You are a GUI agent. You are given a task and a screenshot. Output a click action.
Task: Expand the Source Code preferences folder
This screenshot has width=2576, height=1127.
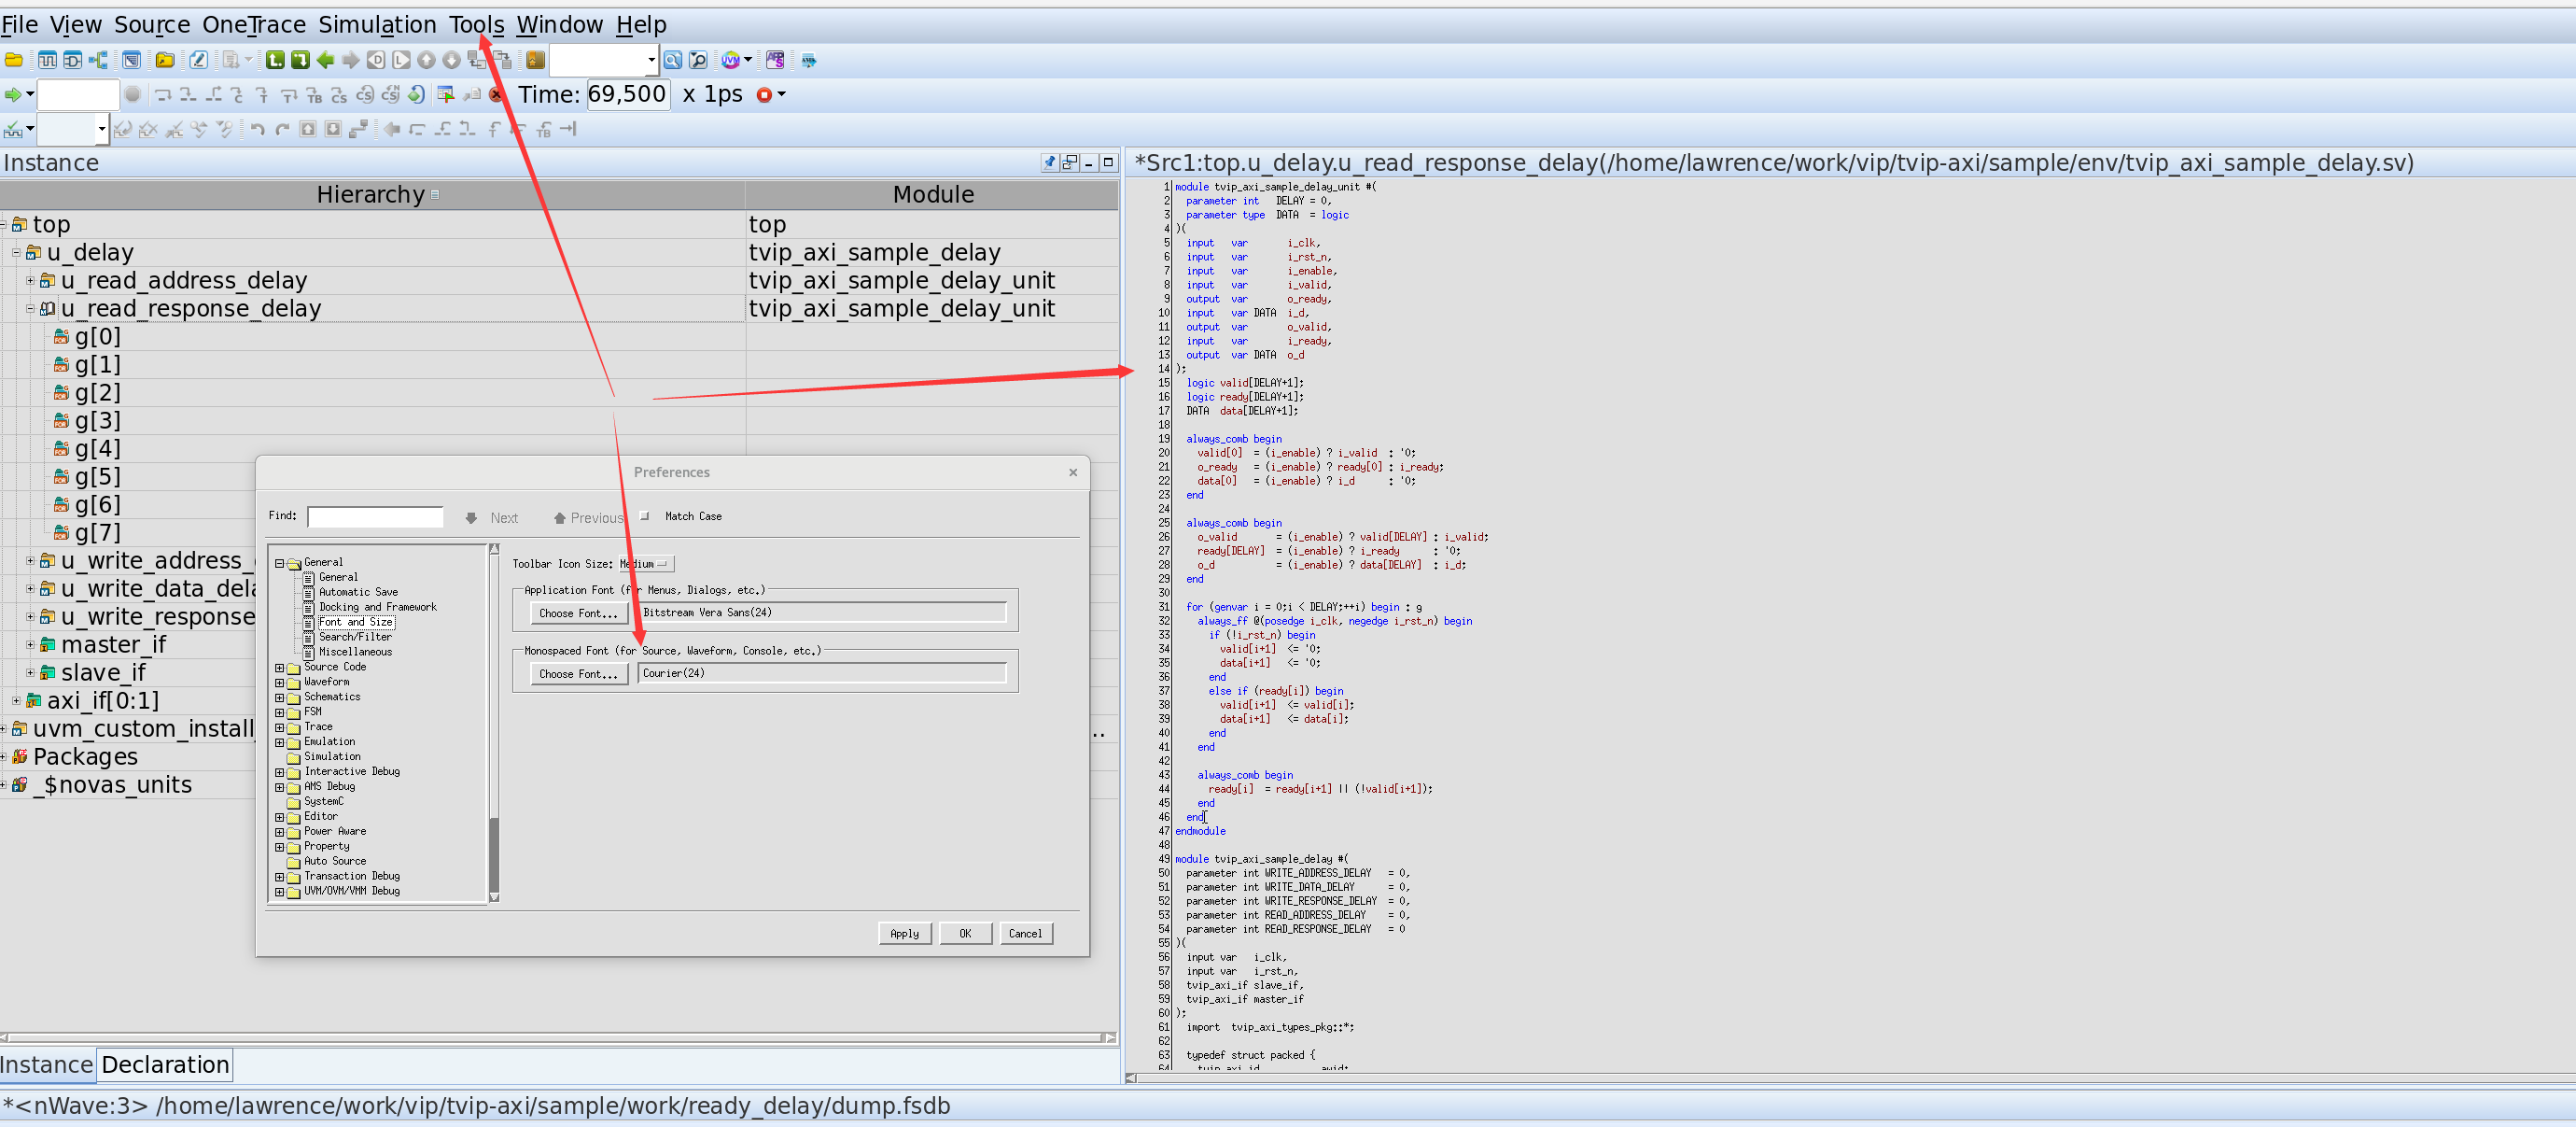click(280, 667)
